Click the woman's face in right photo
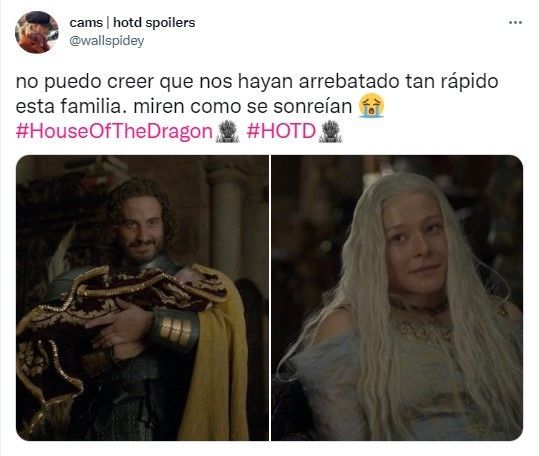 412,242
